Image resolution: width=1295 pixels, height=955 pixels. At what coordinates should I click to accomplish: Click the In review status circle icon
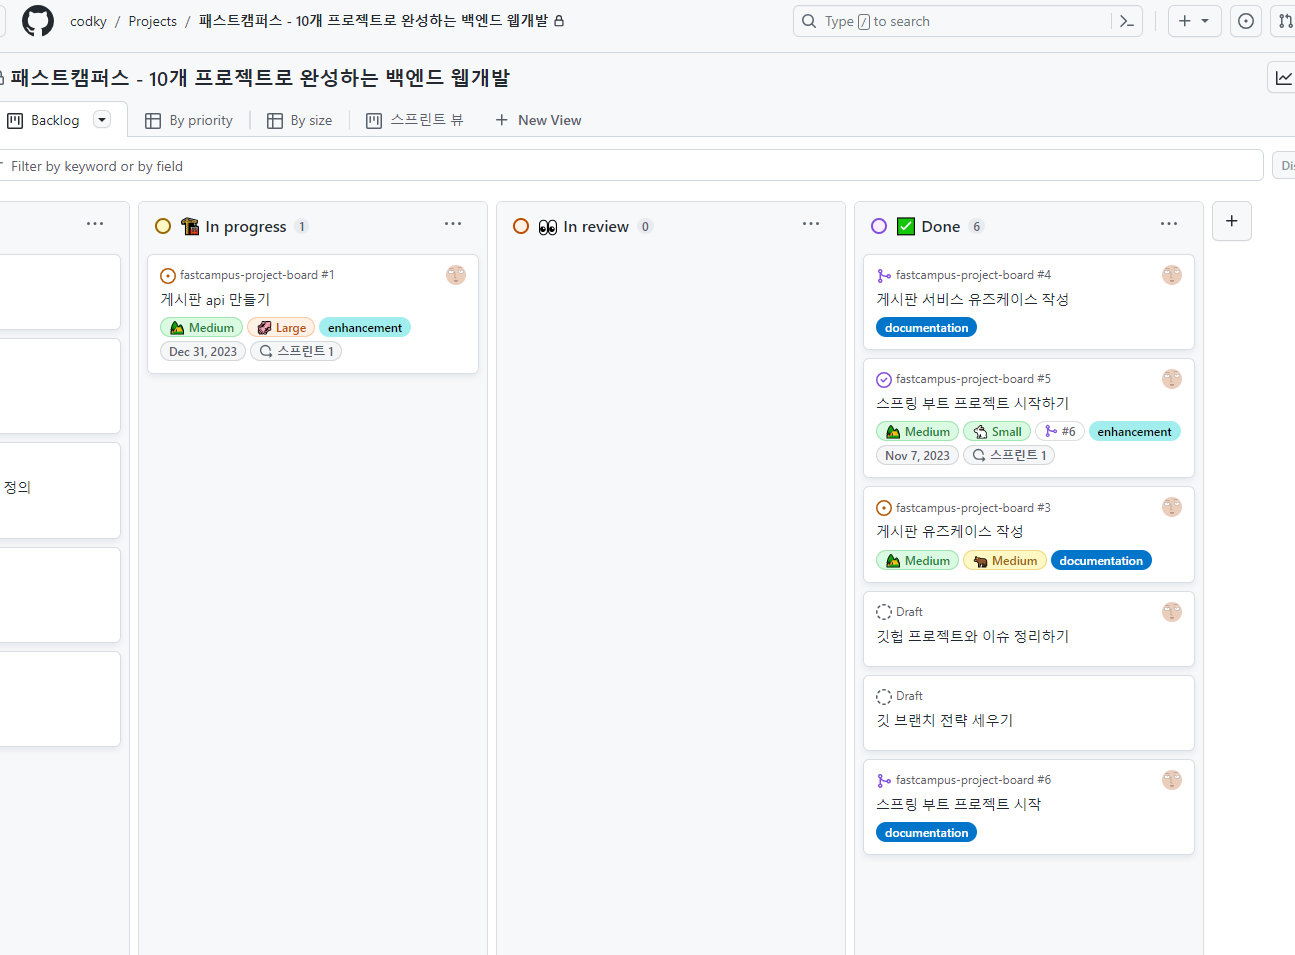(521, 226)
